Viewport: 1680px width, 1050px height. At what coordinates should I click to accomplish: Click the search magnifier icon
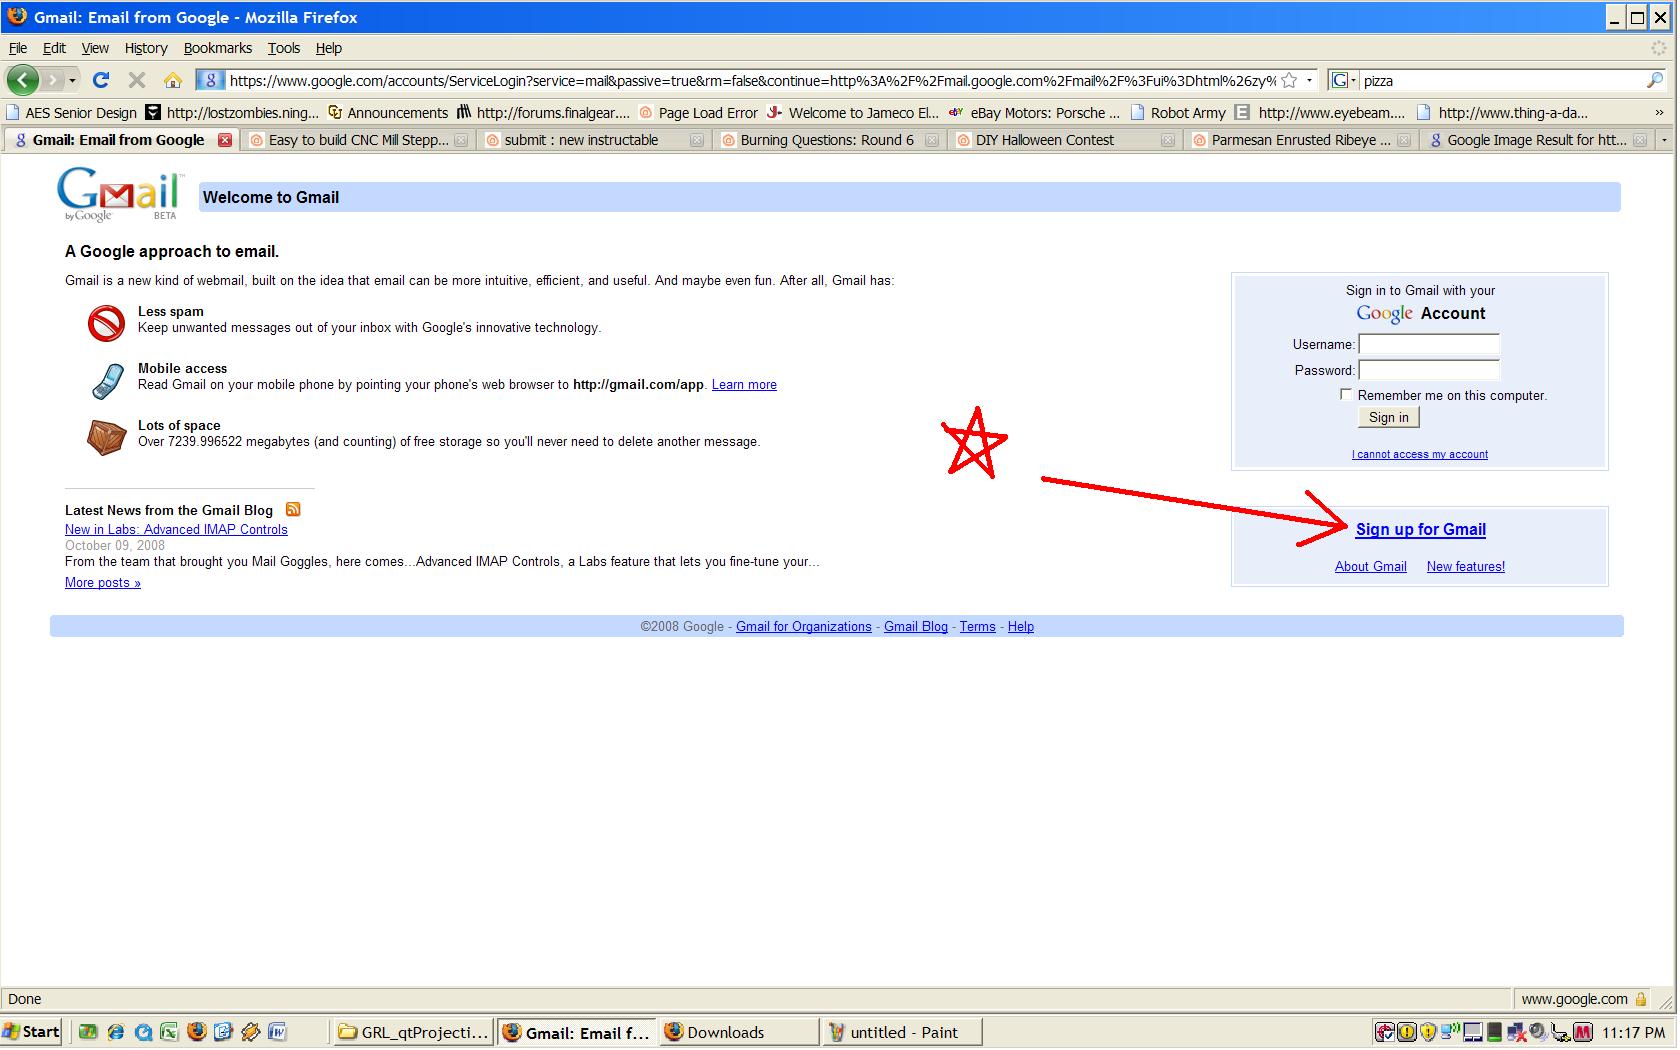[x=1655, y=80]
